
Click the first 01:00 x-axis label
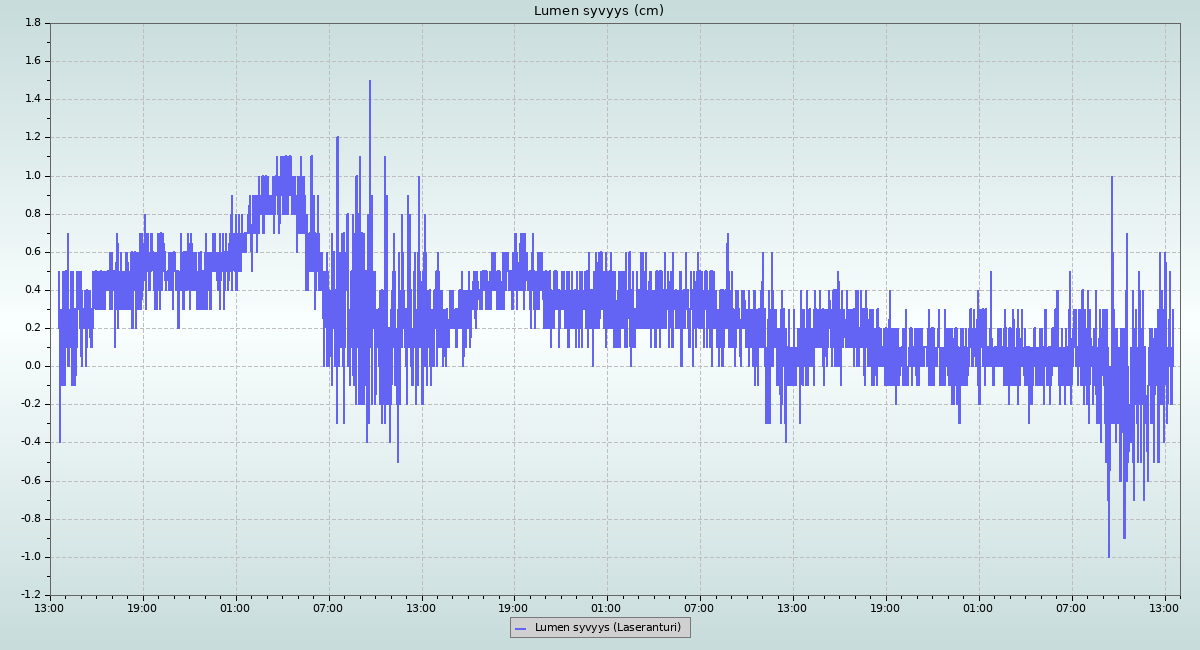[x=235, y=608]
